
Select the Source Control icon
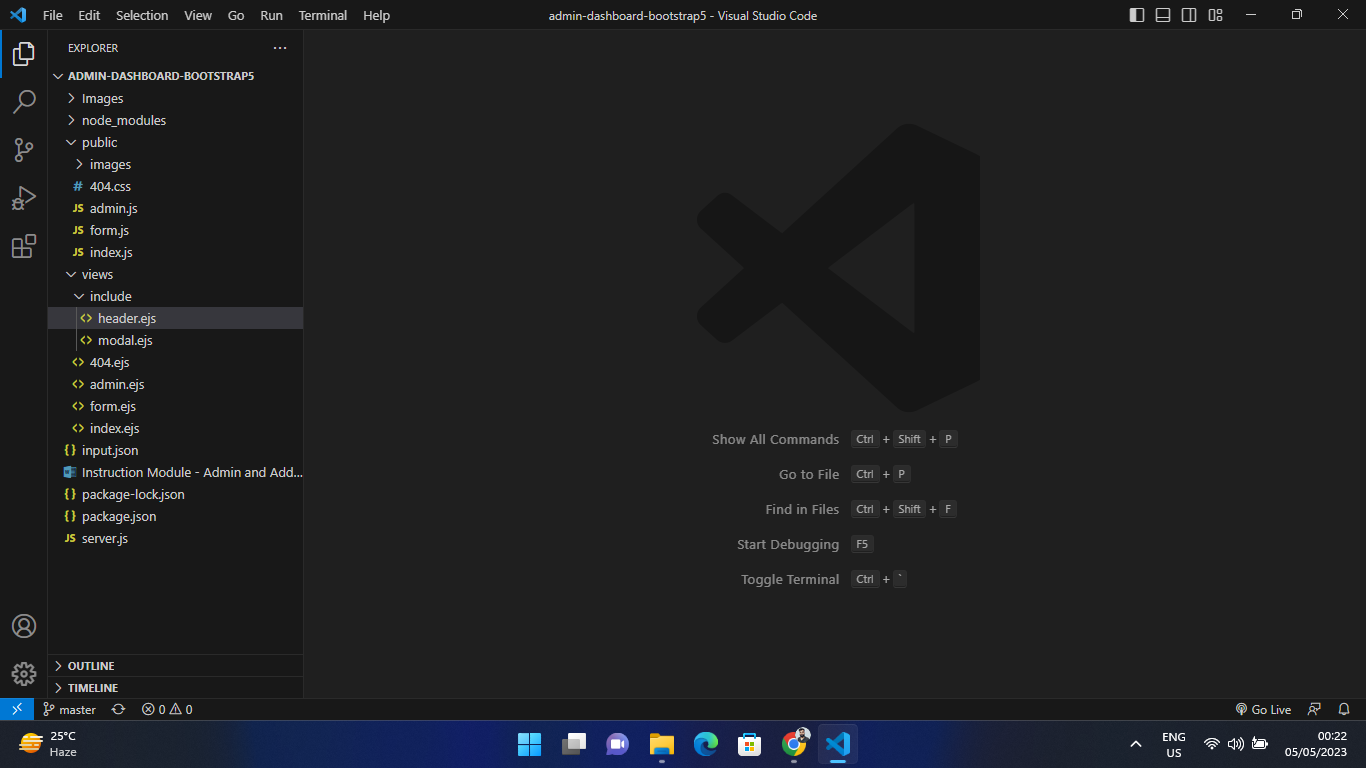point(24,149)
